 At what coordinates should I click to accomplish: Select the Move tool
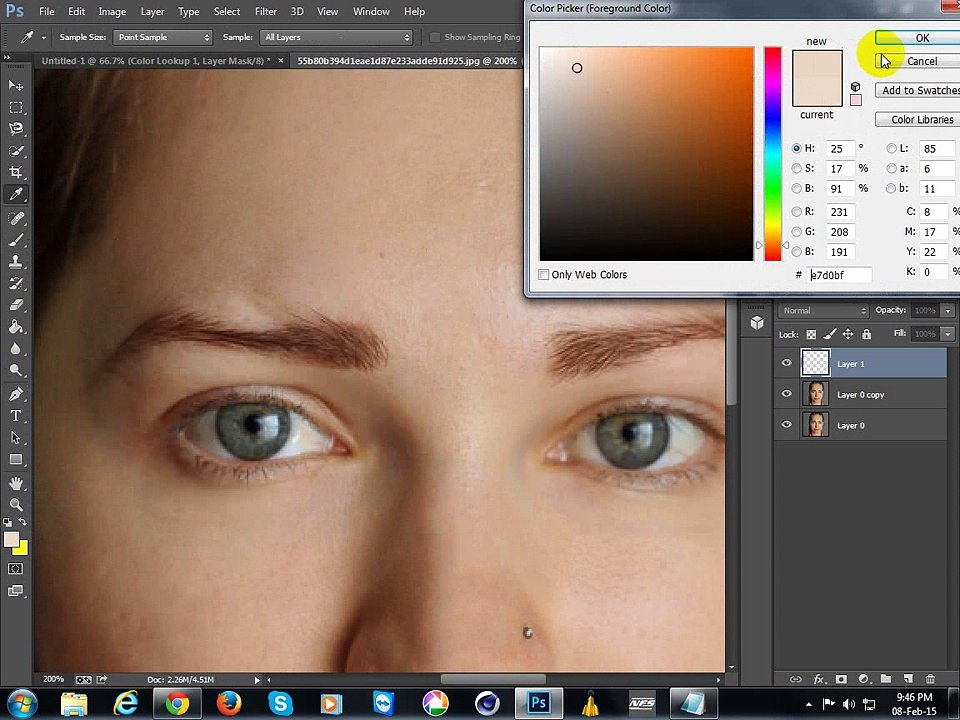pos(16,86)
